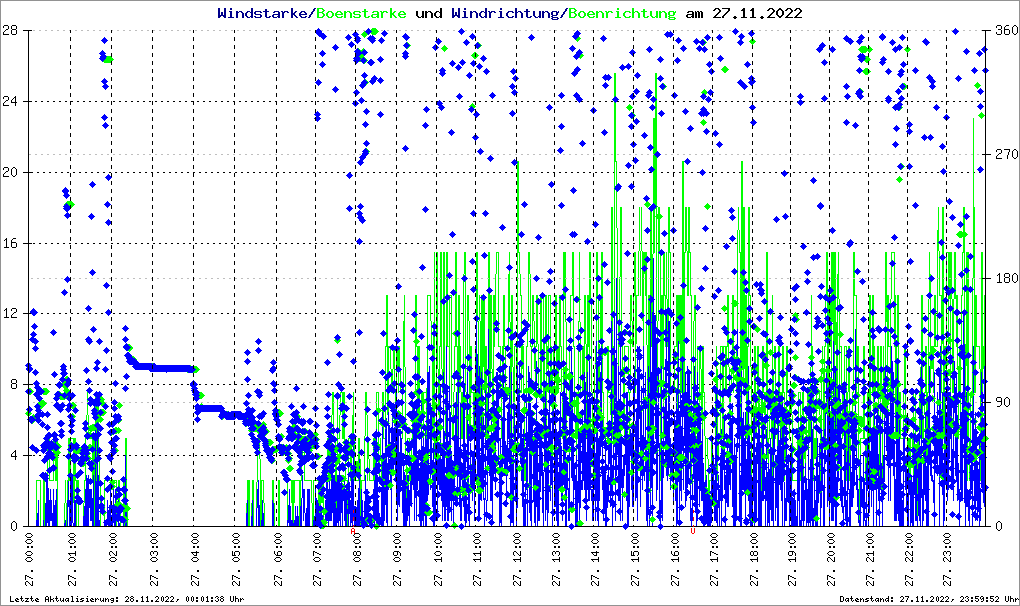Viewport: 1020px width, 606px height.
Task: Click the 8 wind speed axis label
Action: pyautogui.click(x=13, y=384)
